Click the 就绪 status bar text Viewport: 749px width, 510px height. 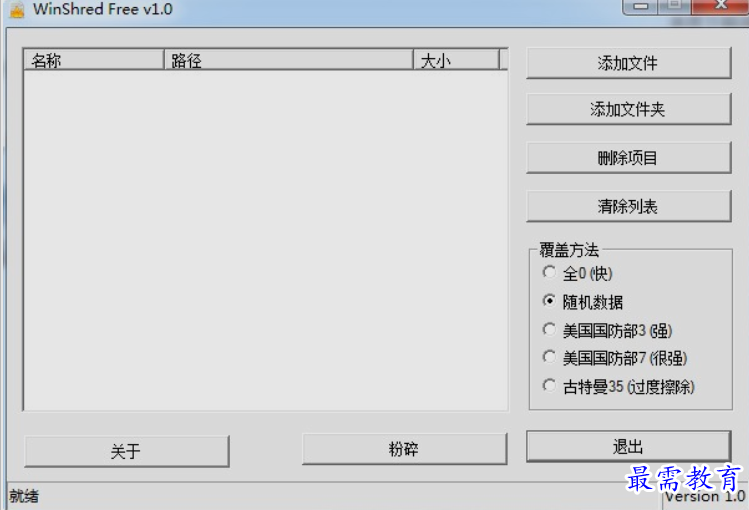24,496
